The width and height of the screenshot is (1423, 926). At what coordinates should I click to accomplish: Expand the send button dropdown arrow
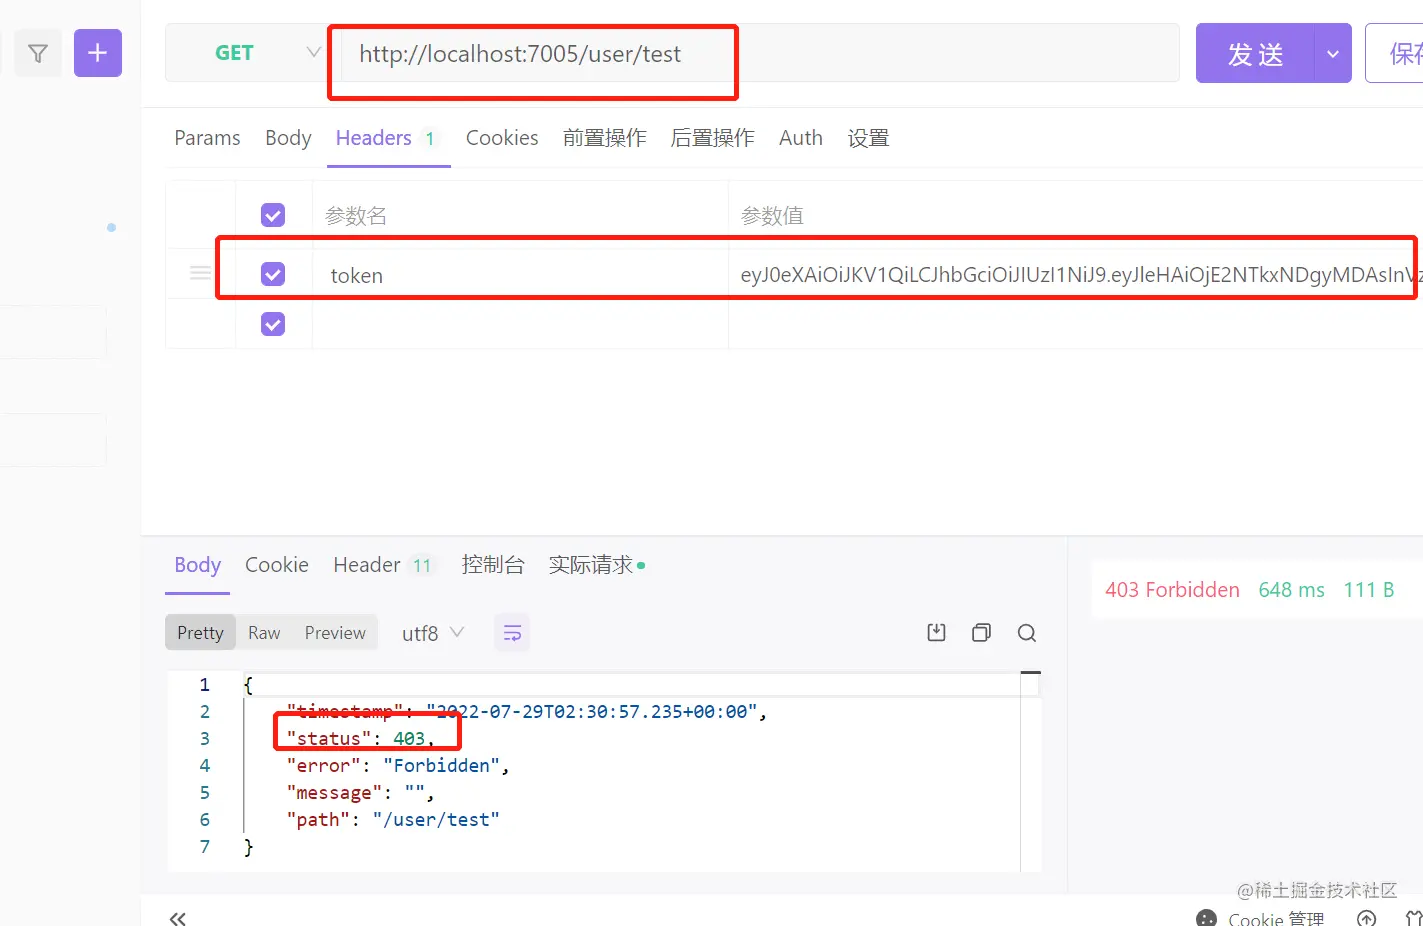(x=1333, y=53)
